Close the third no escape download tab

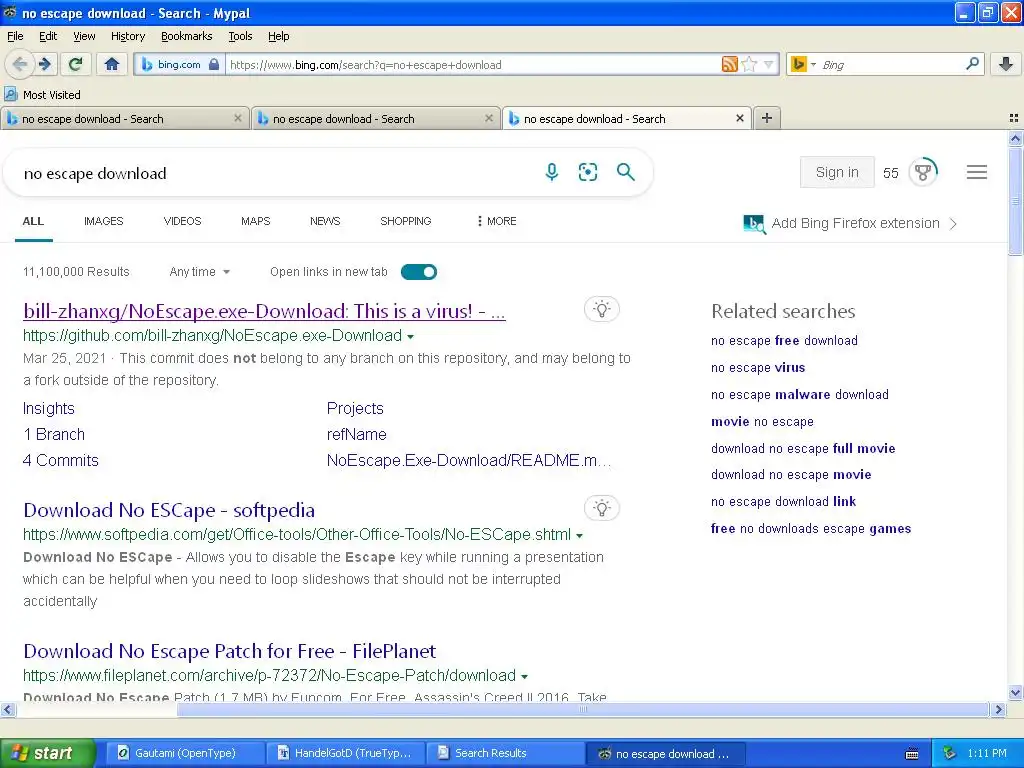pyautogui.click(x=739, y=118)
